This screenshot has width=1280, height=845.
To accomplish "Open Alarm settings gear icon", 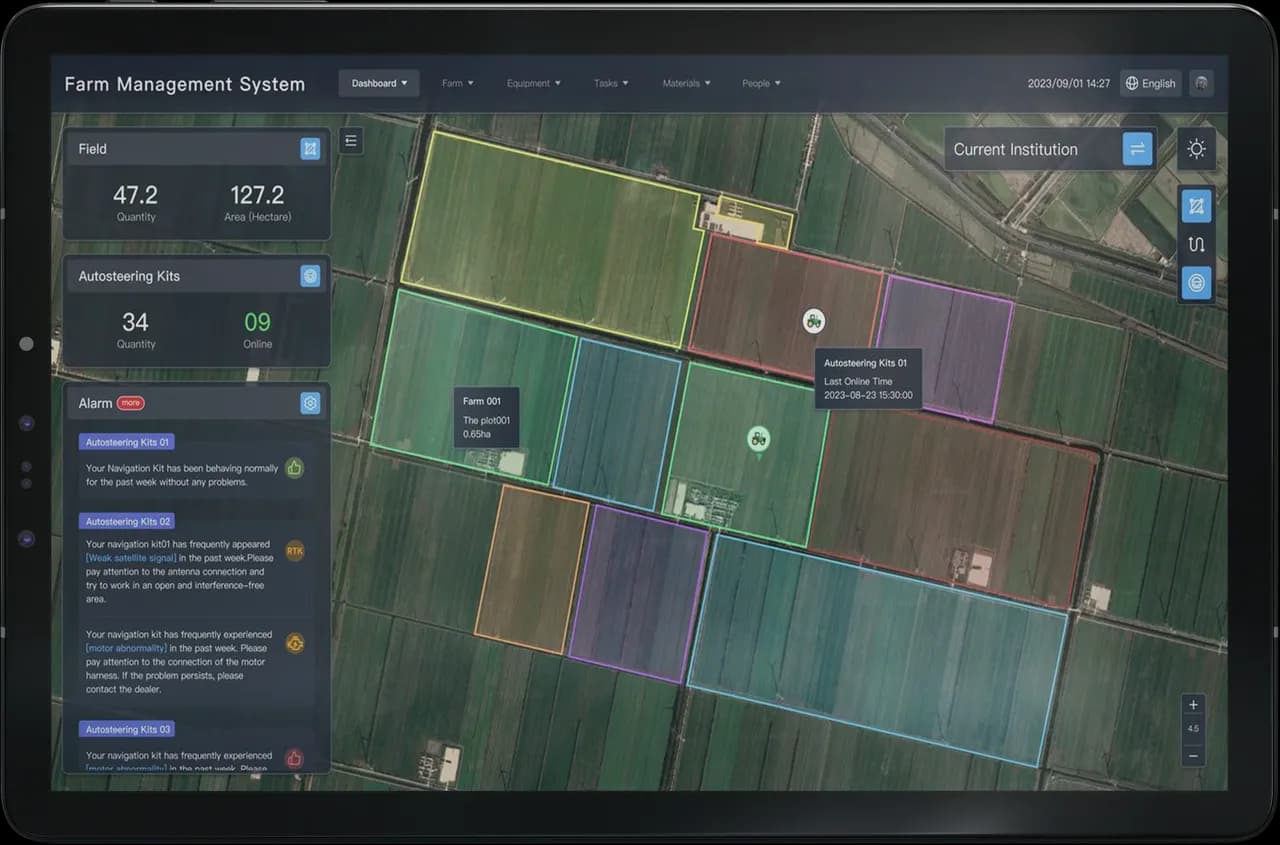I will tap(311, 403).
